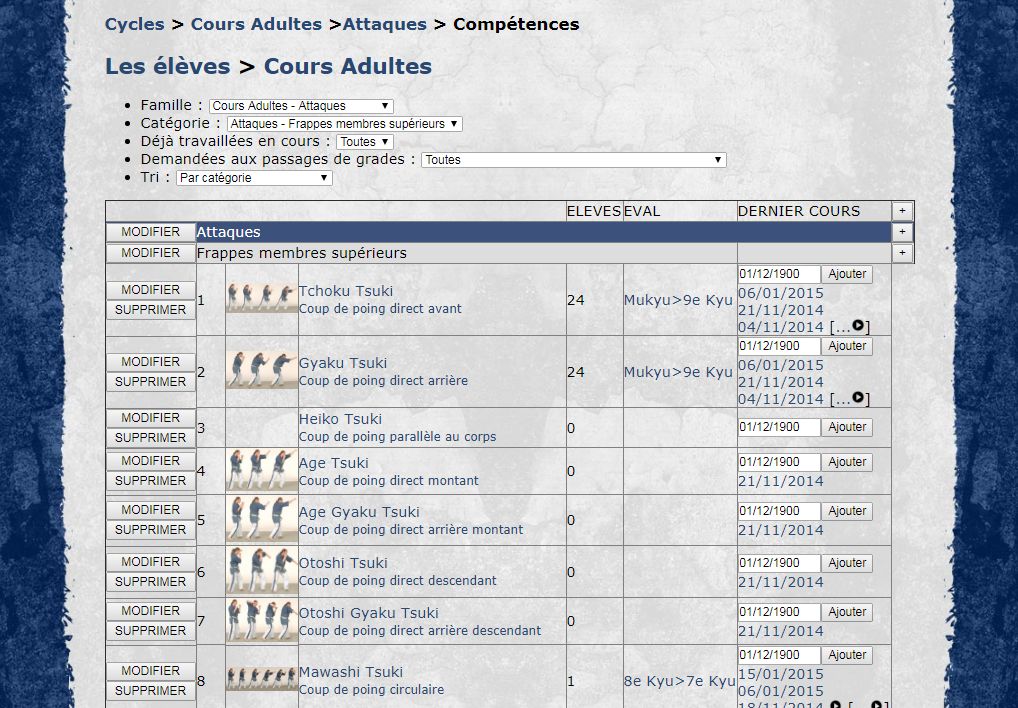The height and width of the screenshot is (708, 1018).
Task: Open the Demandées aux passages de grades dropdown
Action: [x=573, y=160]
